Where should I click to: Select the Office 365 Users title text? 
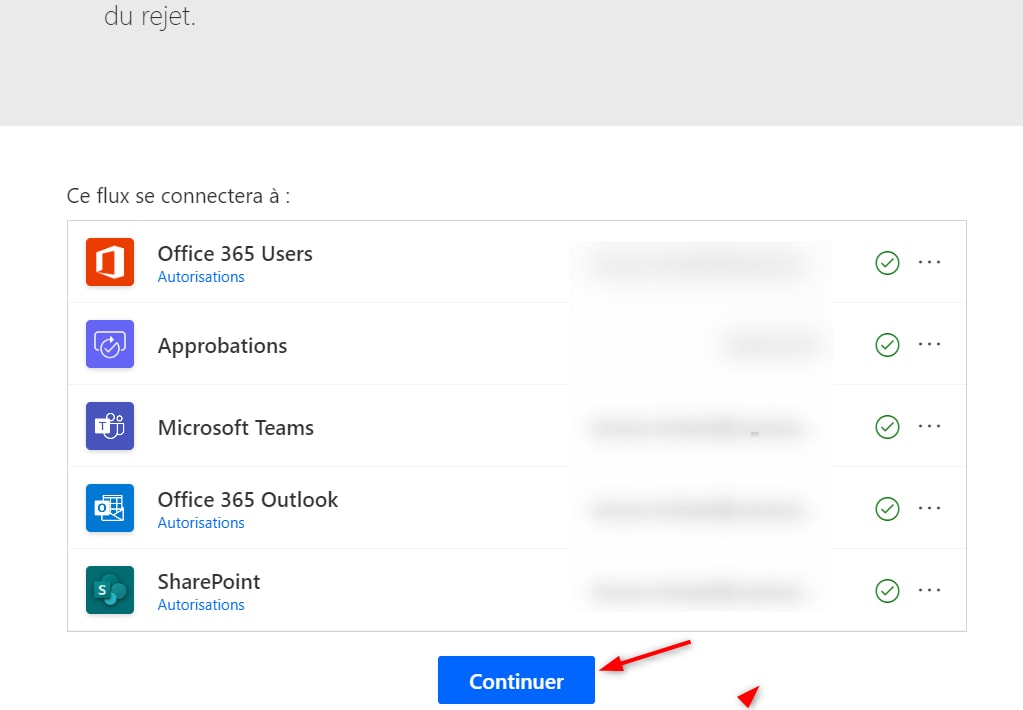235,253
